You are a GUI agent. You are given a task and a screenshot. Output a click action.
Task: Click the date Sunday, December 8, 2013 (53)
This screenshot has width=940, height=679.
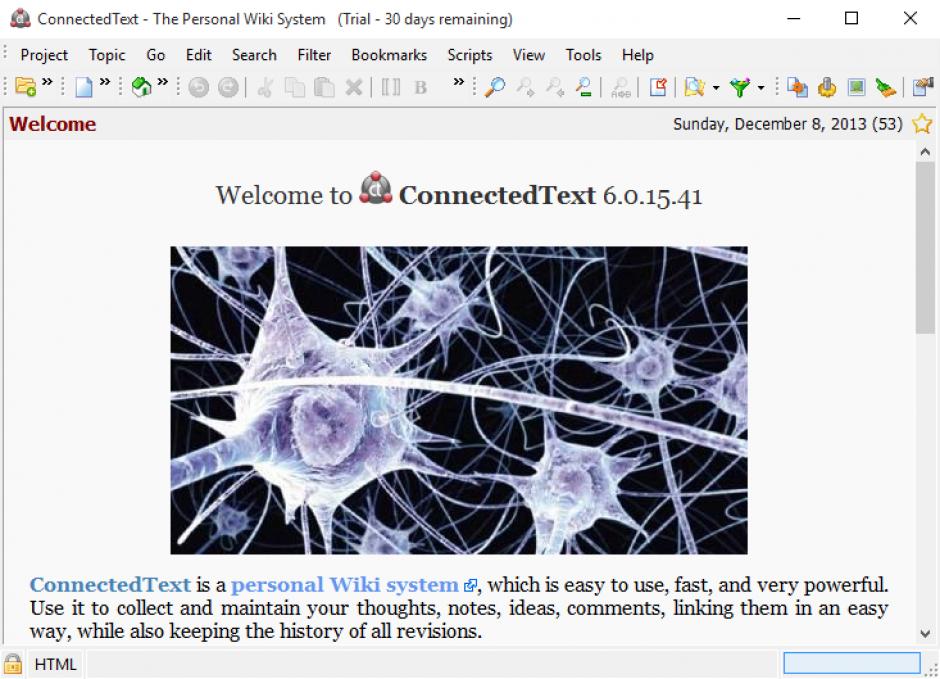point(787,124)
